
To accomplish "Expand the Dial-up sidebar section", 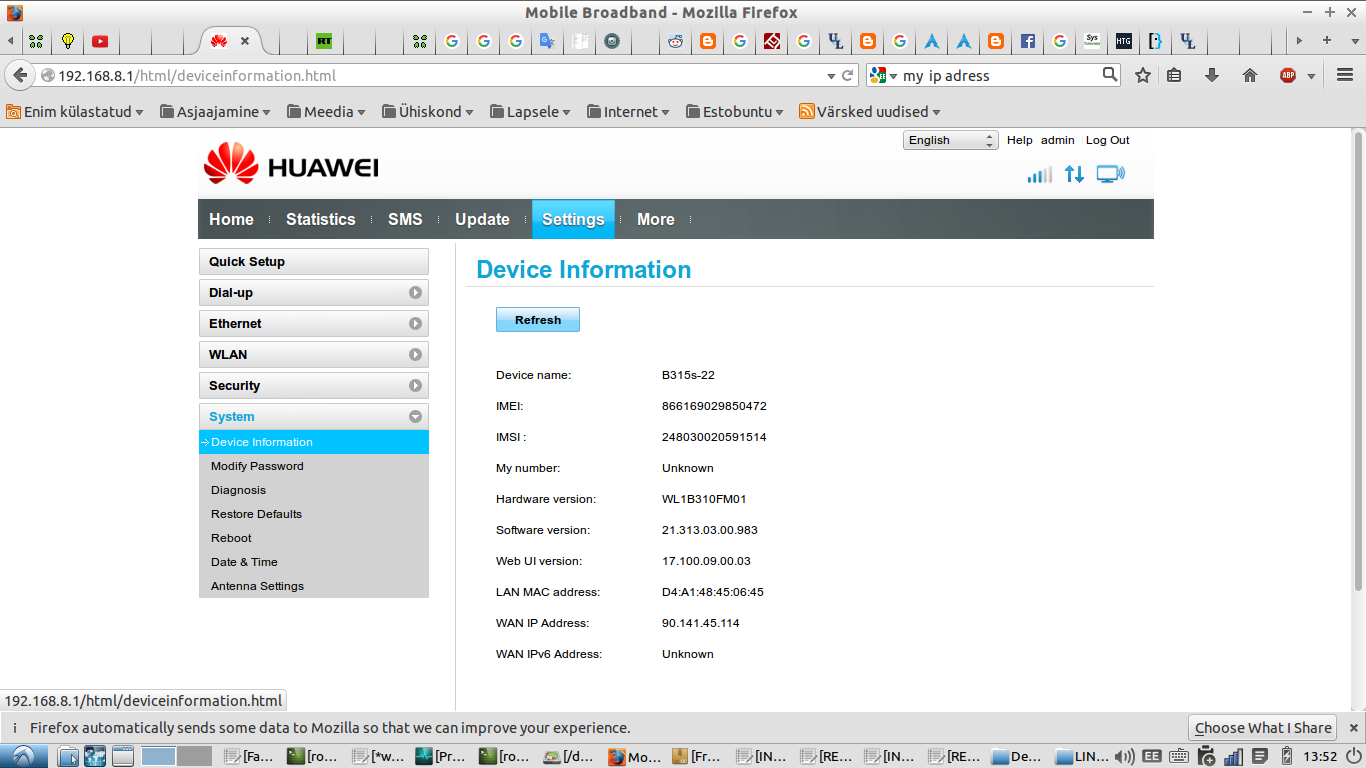I will click(313, 293).
